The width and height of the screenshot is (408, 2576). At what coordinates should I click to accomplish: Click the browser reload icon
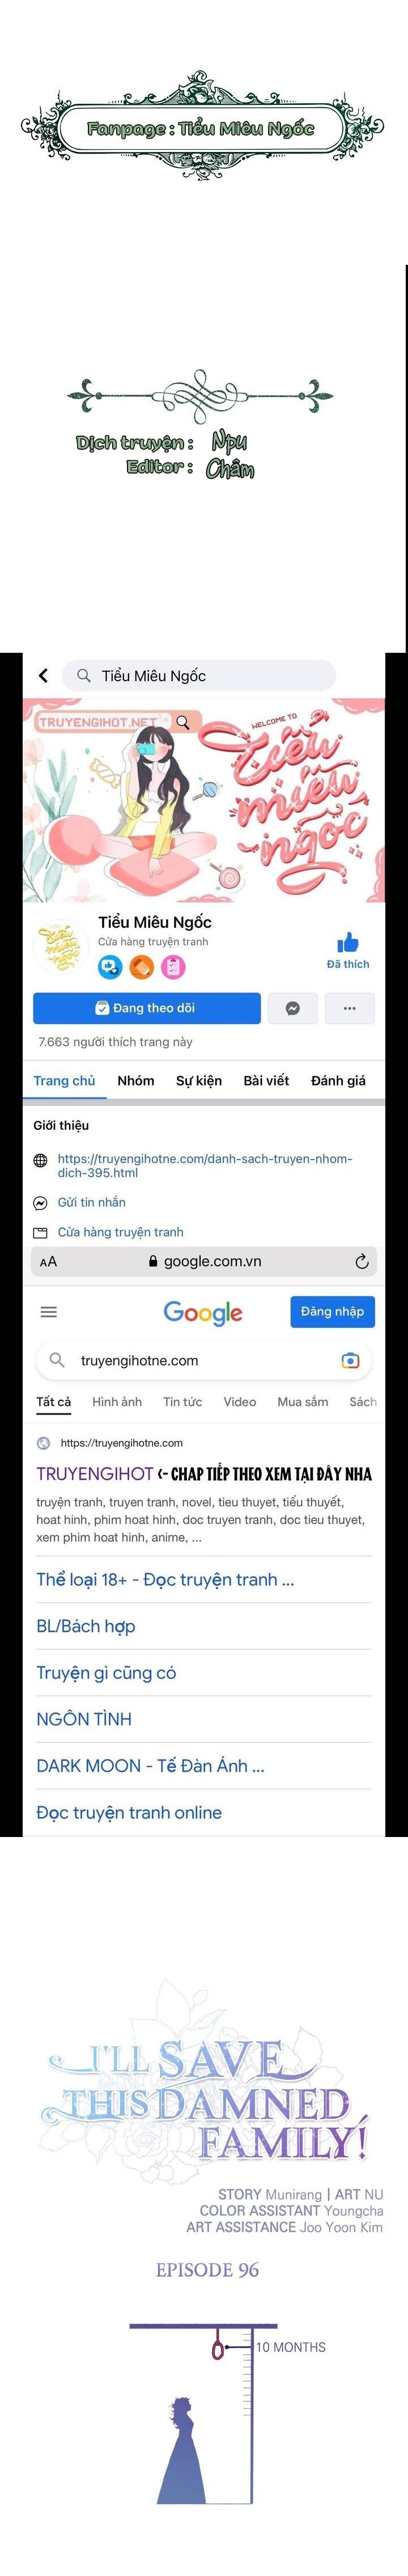pyautogui.click(x=362, y=1262)
